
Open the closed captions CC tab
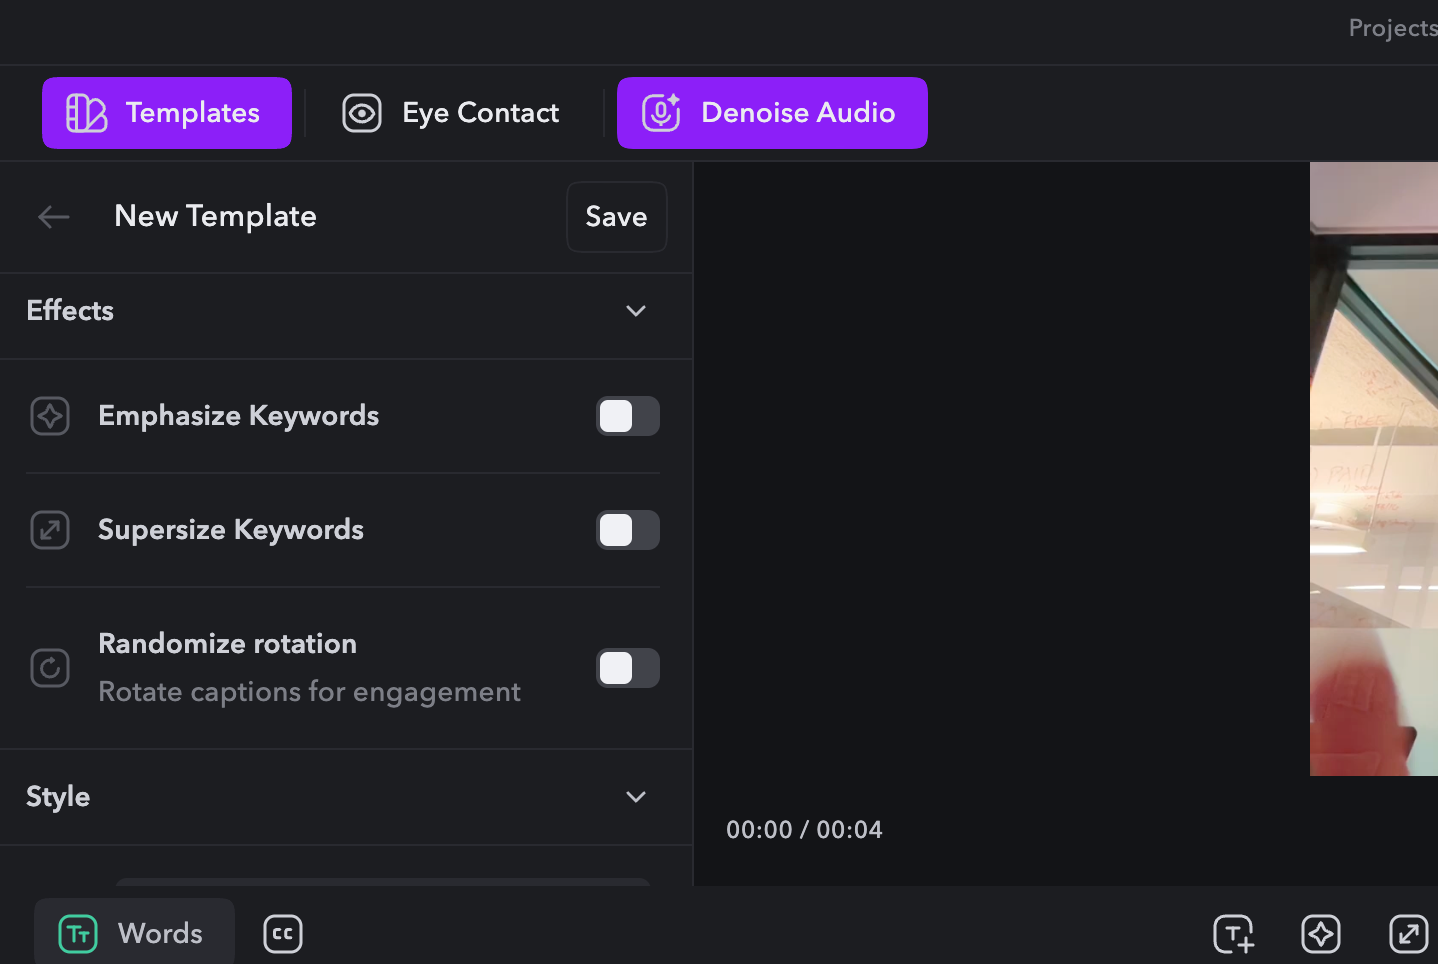tap(283, 934)
